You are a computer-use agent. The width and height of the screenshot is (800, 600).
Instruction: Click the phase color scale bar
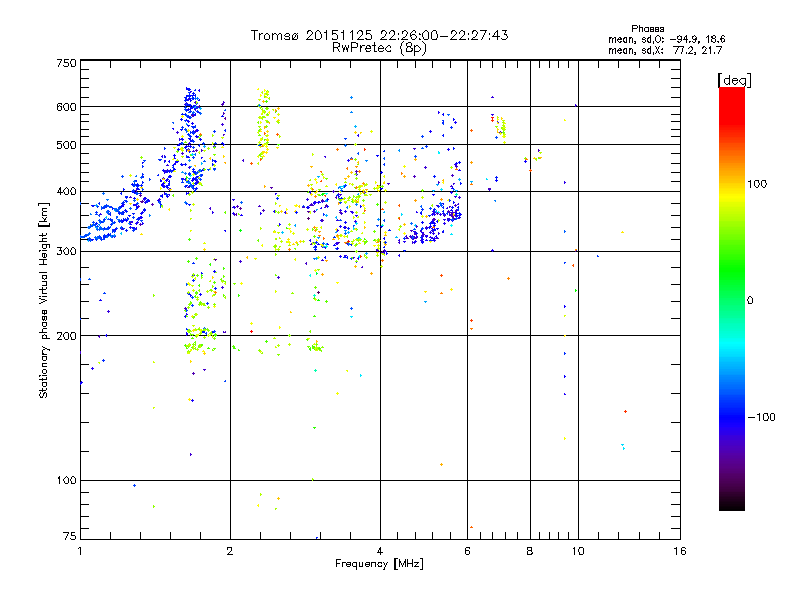point(732,299)
